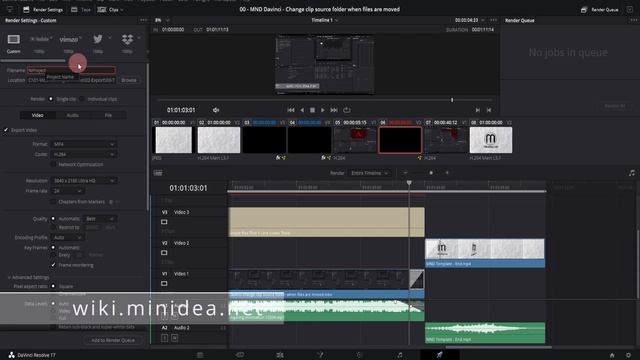640x360 pixels.
Task: Open viewer zoom percentage dropdown
Action: coord(162,20)
